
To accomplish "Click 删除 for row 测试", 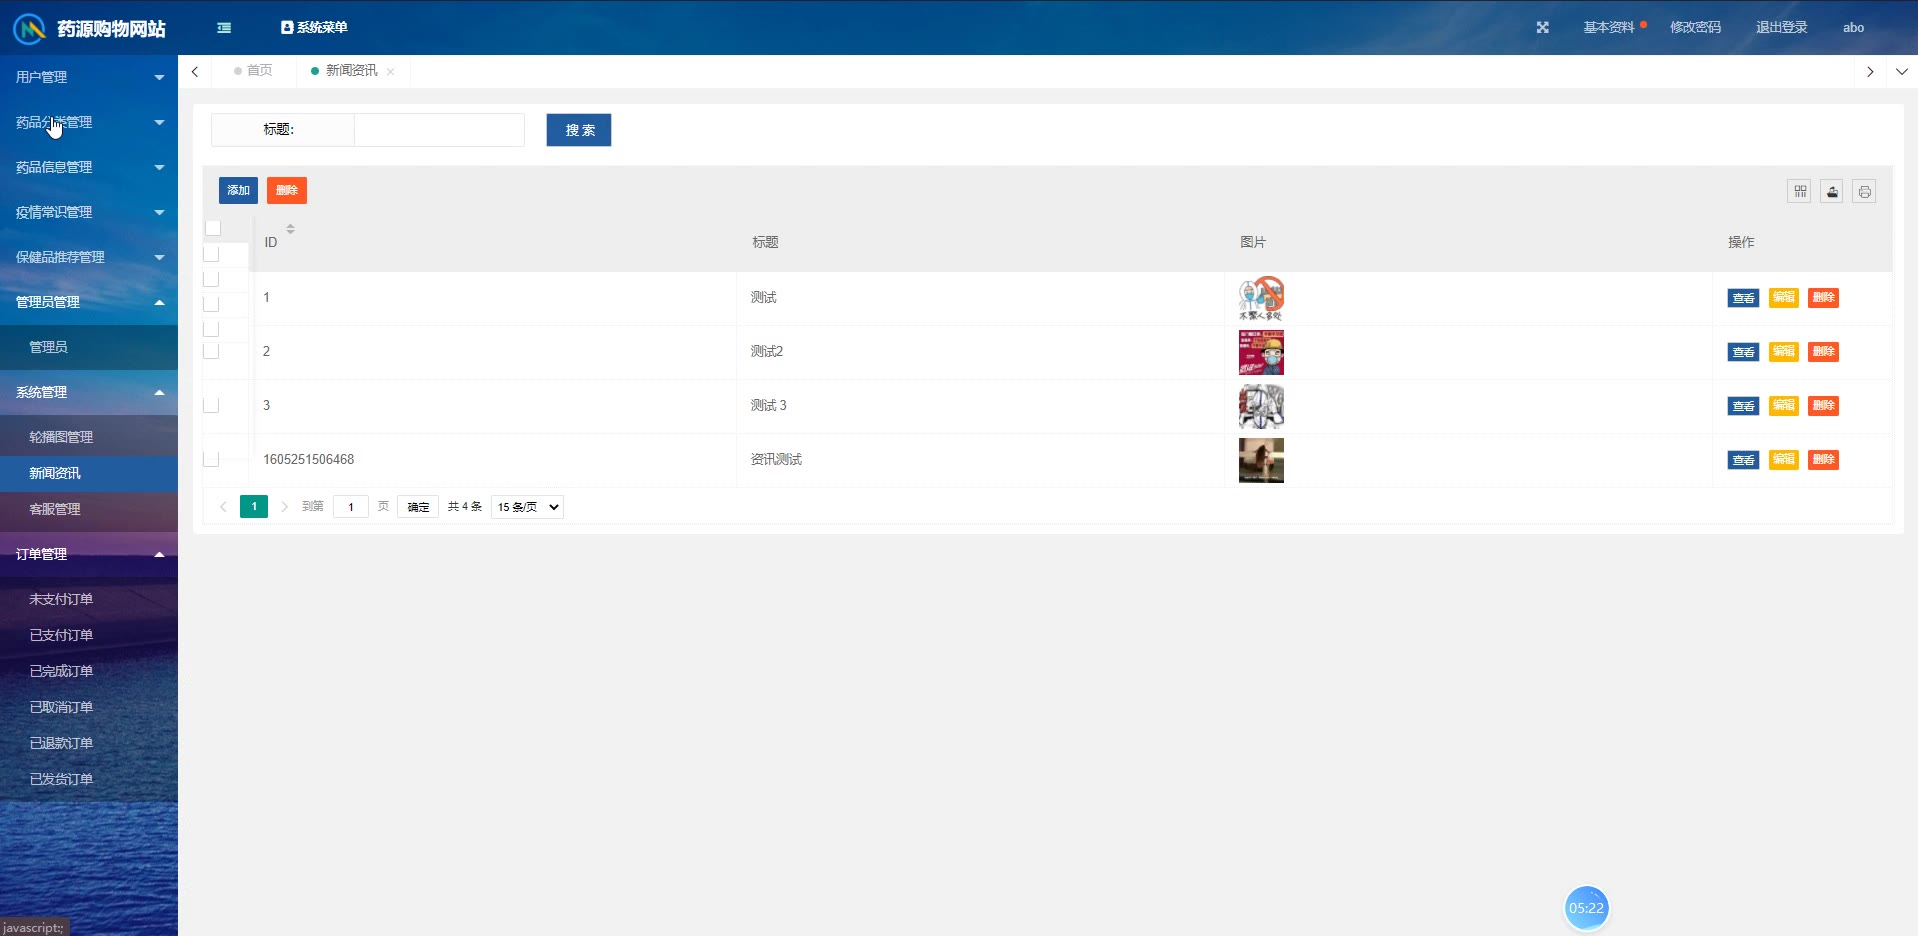I will coord(1823,298).
